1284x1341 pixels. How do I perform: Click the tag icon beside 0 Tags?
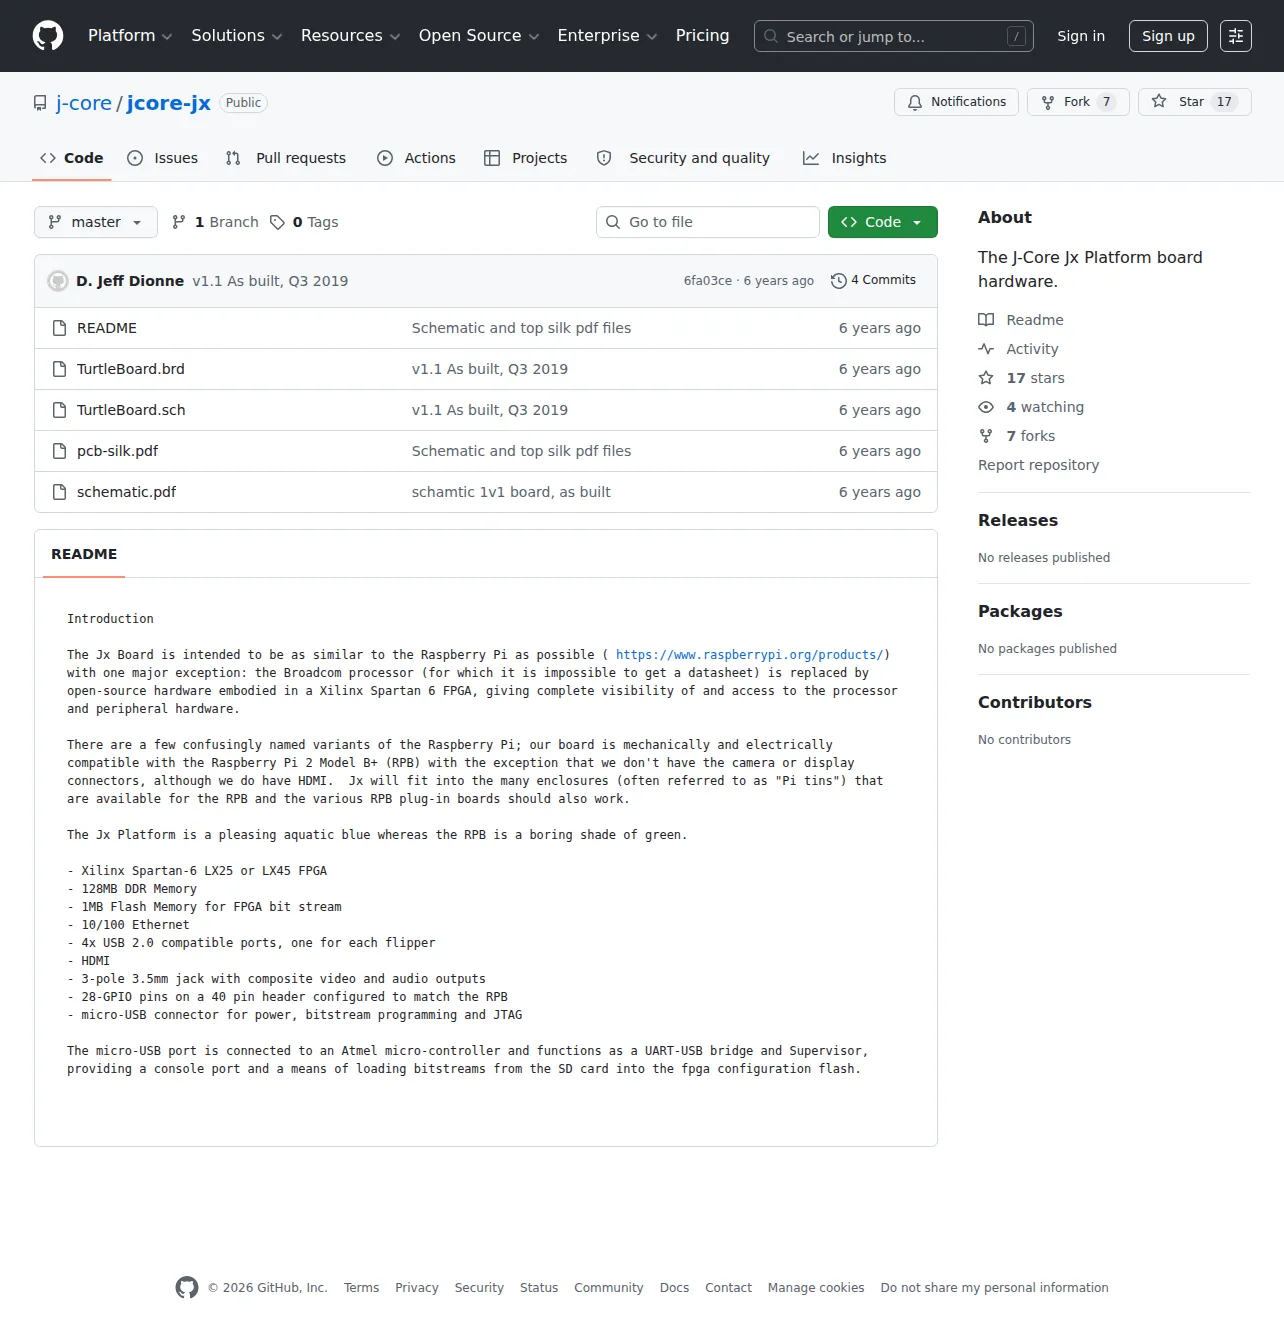tap(277, 222)
